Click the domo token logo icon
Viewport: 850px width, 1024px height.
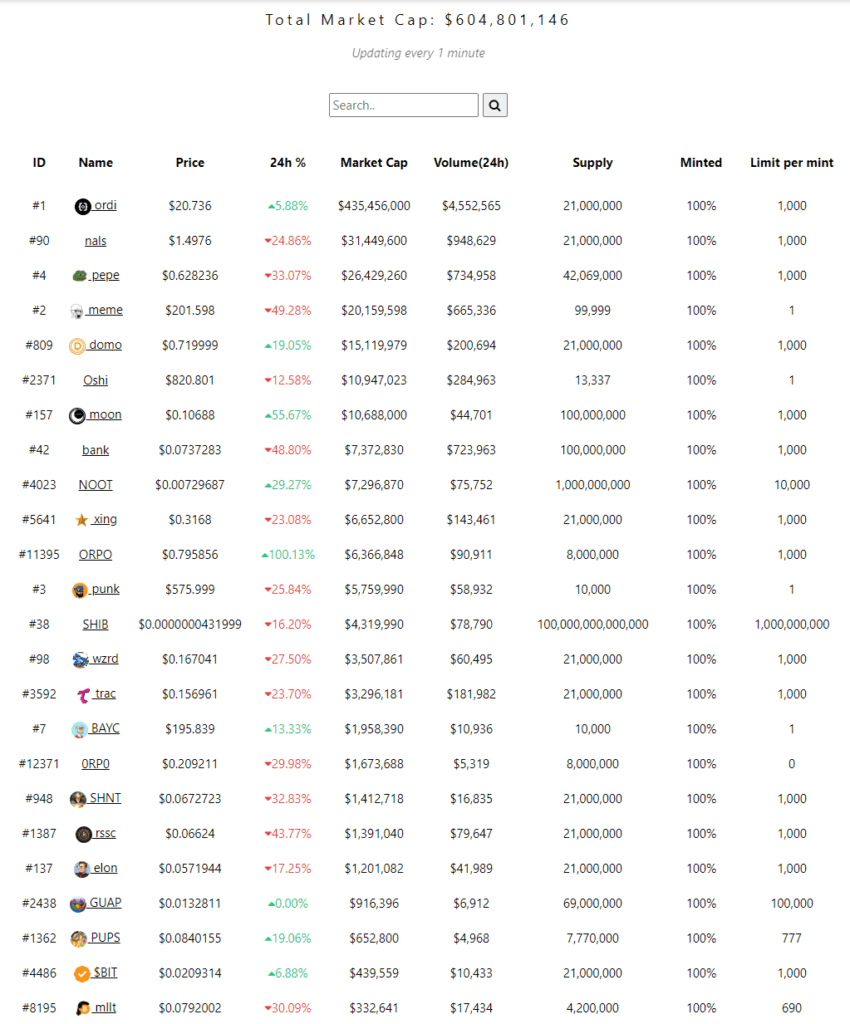click(77, 346)
